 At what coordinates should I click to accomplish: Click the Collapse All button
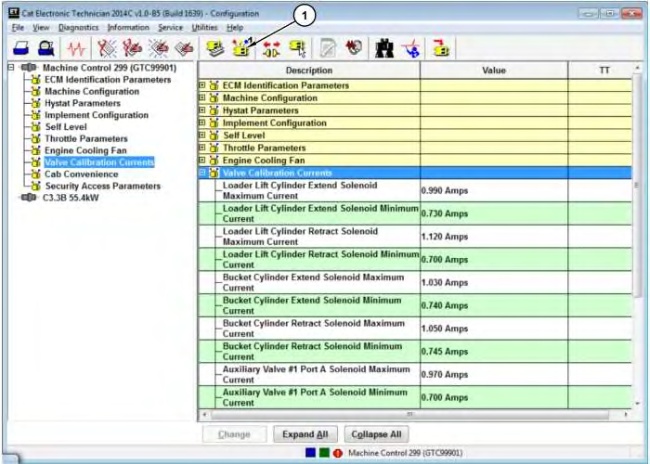(x=376, y=434)
